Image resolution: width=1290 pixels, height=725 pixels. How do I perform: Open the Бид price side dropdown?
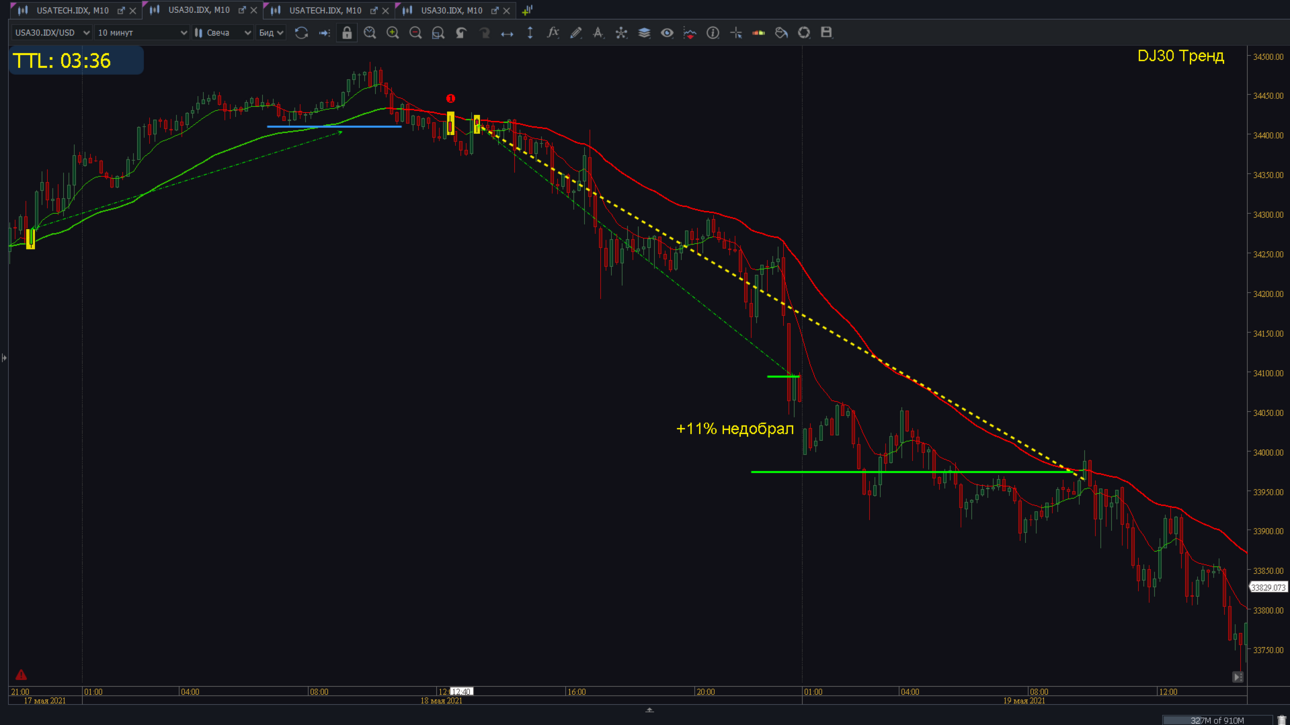(271, 33)
